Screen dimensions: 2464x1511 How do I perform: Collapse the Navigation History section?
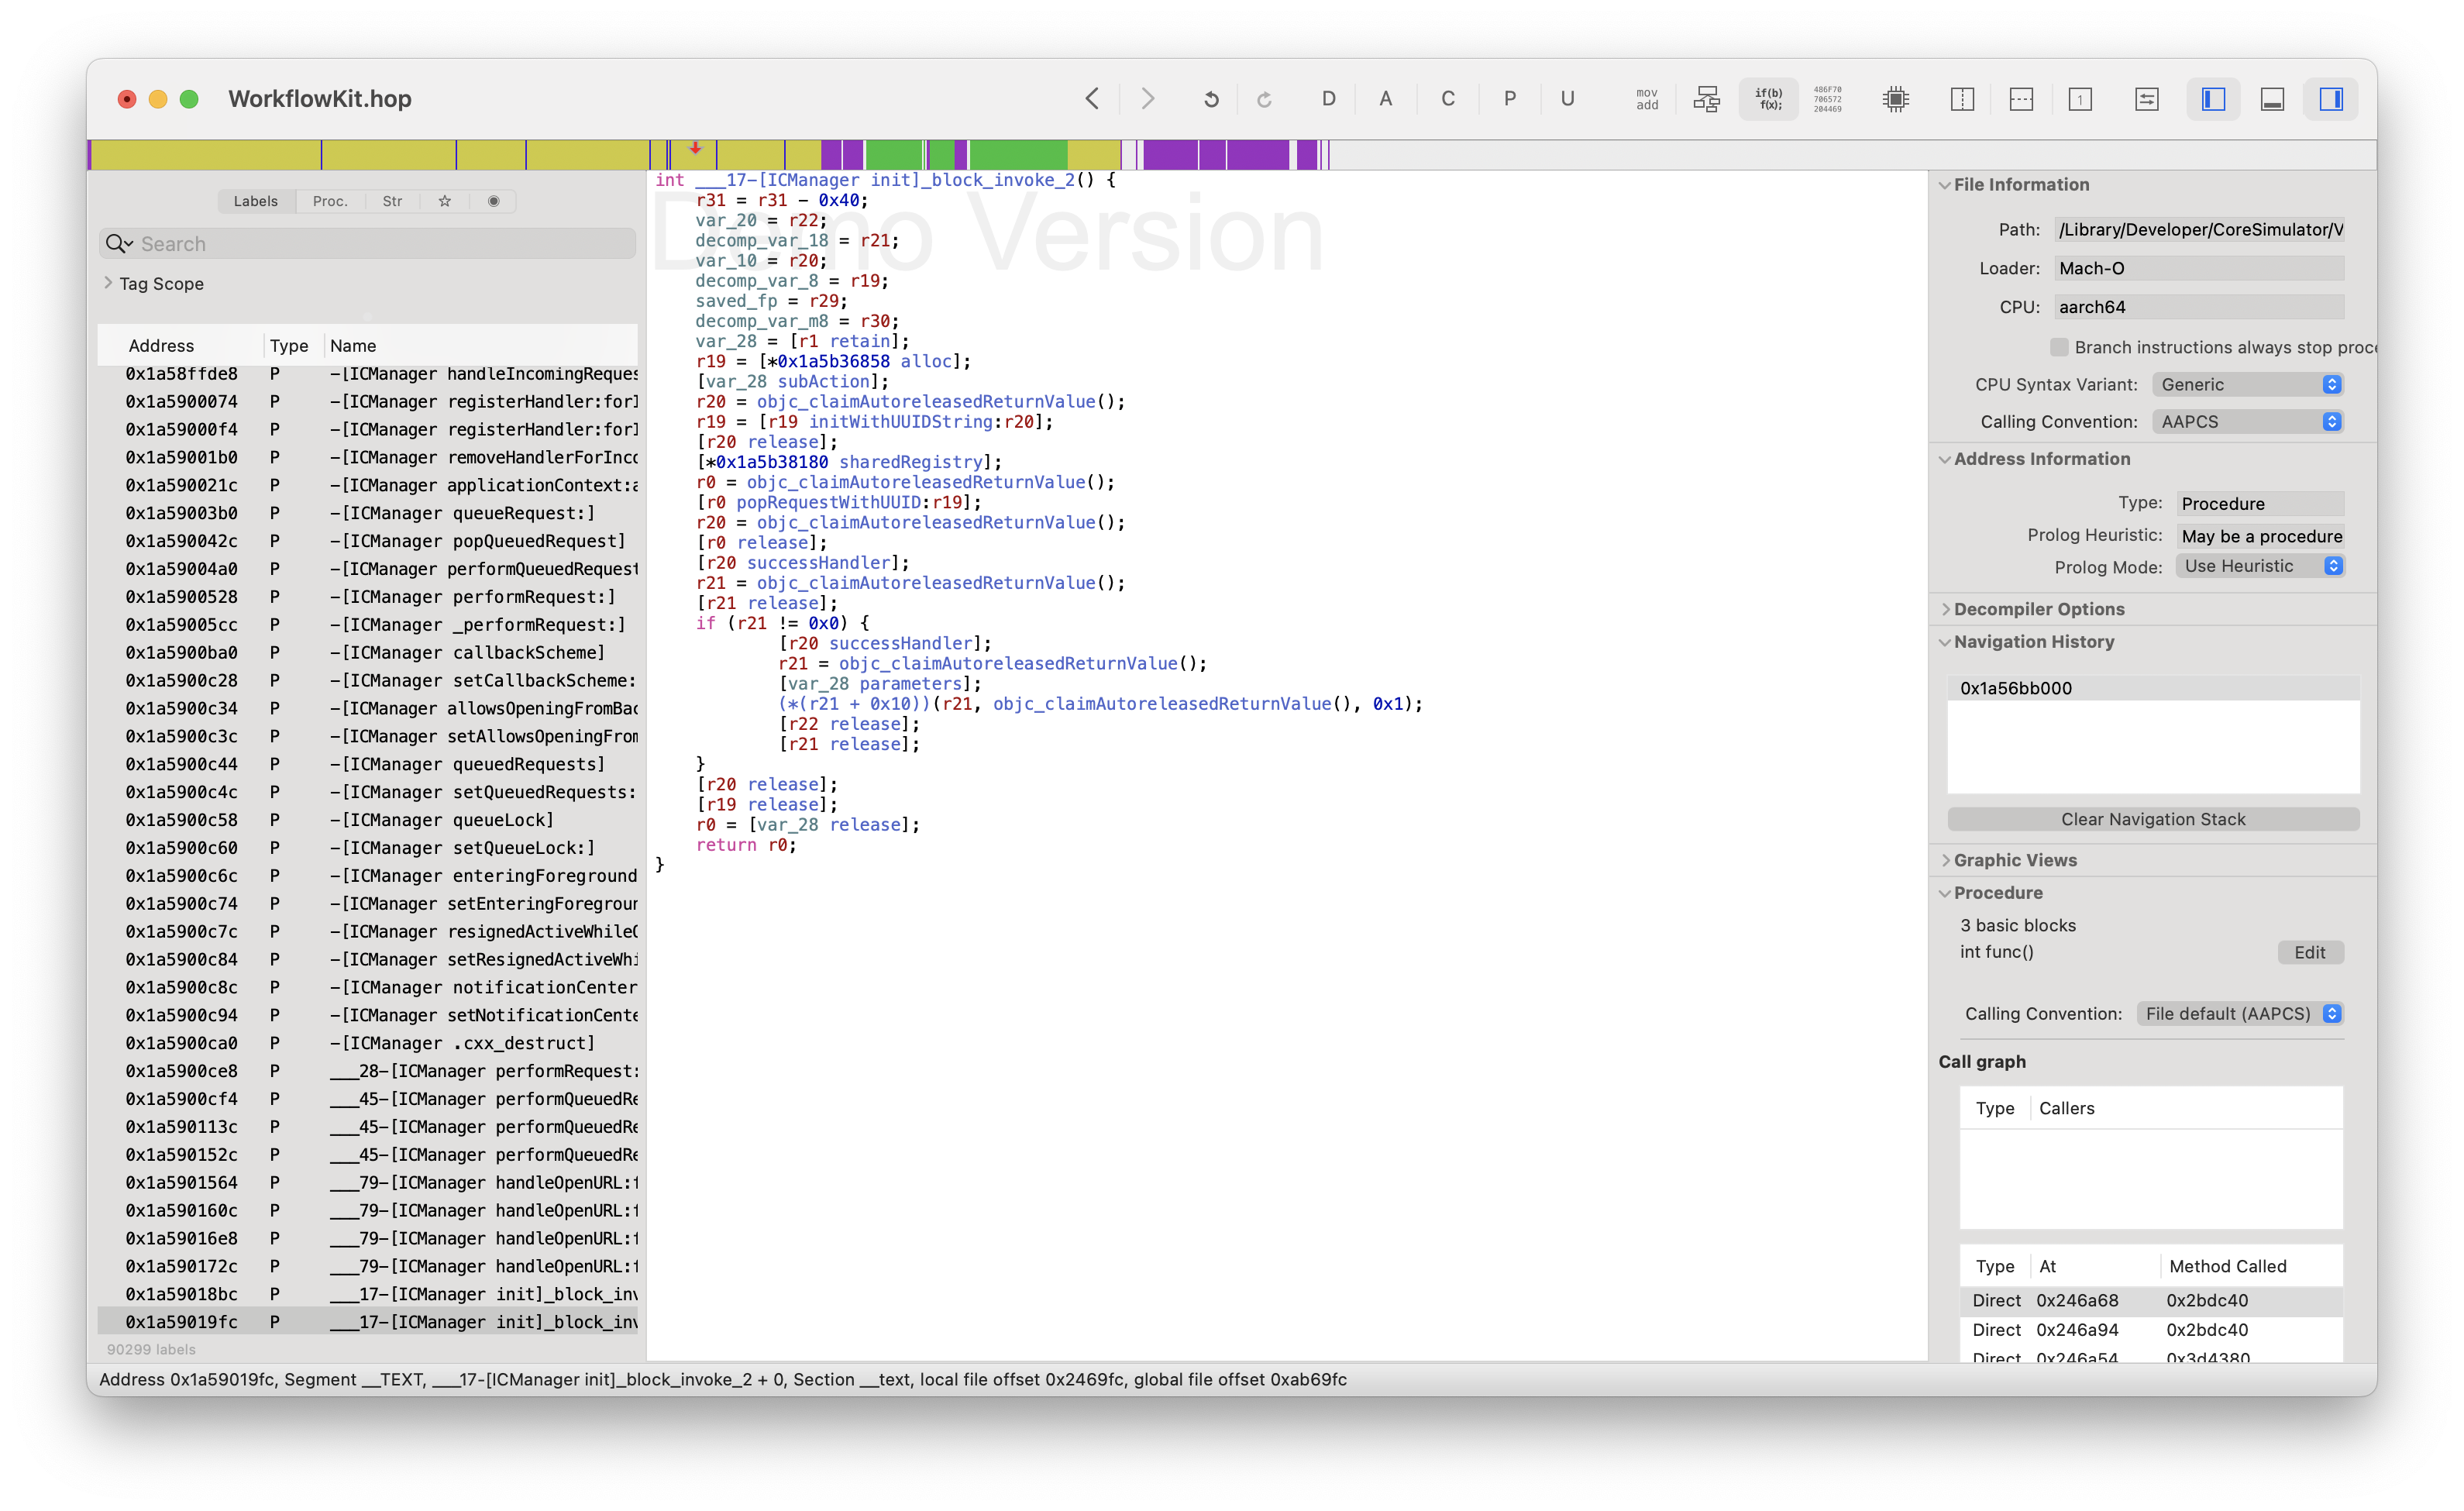(x=1945, y=642)
